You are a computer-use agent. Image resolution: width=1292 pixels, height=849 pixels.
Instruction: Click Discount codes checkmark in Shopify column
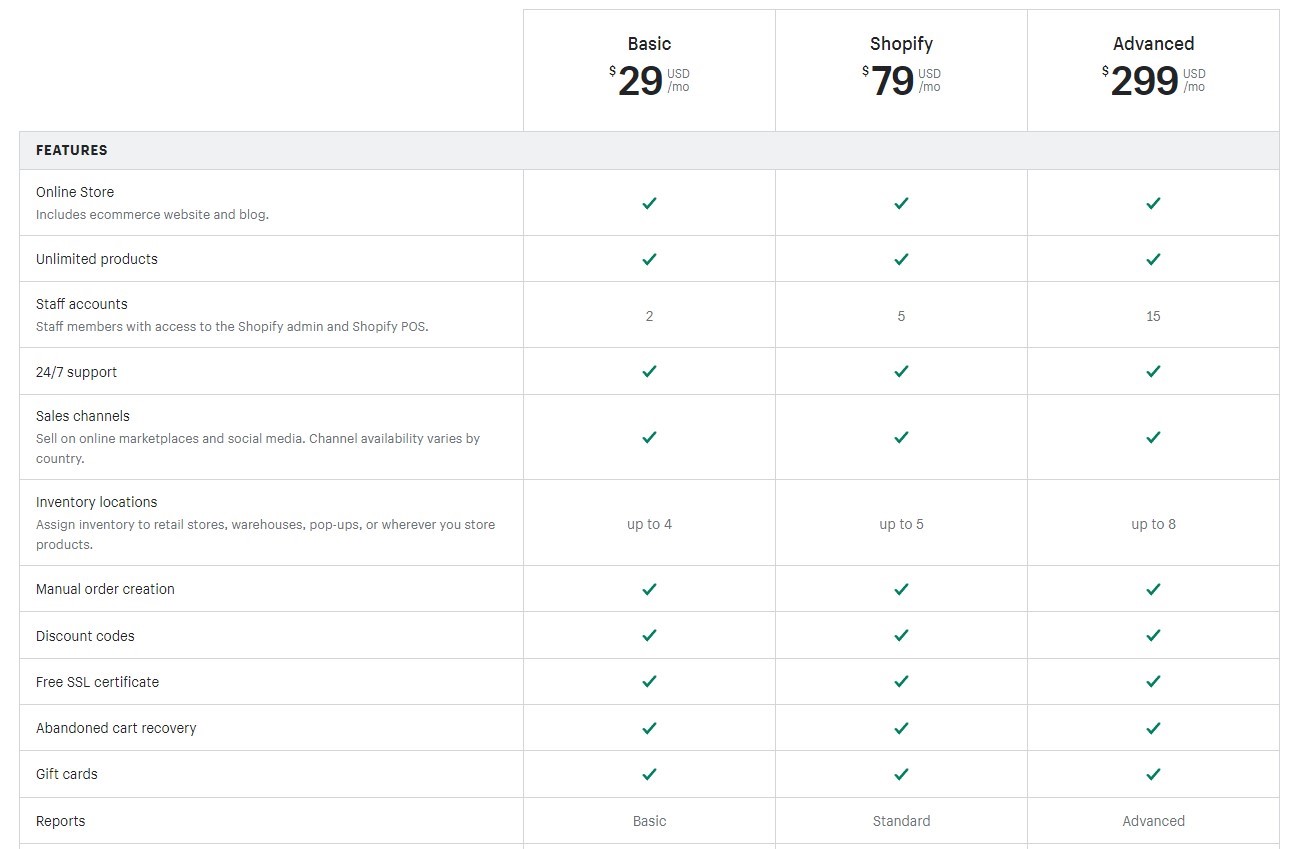(901, 635)
